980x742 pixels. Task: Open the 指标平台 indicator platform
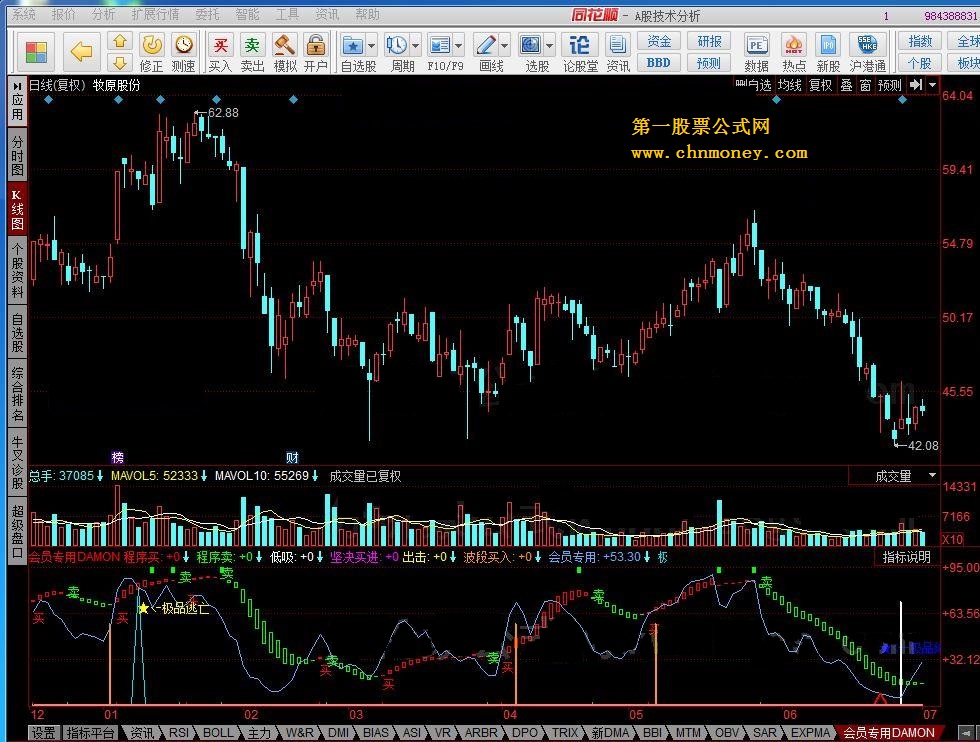(x=90, y=733)
